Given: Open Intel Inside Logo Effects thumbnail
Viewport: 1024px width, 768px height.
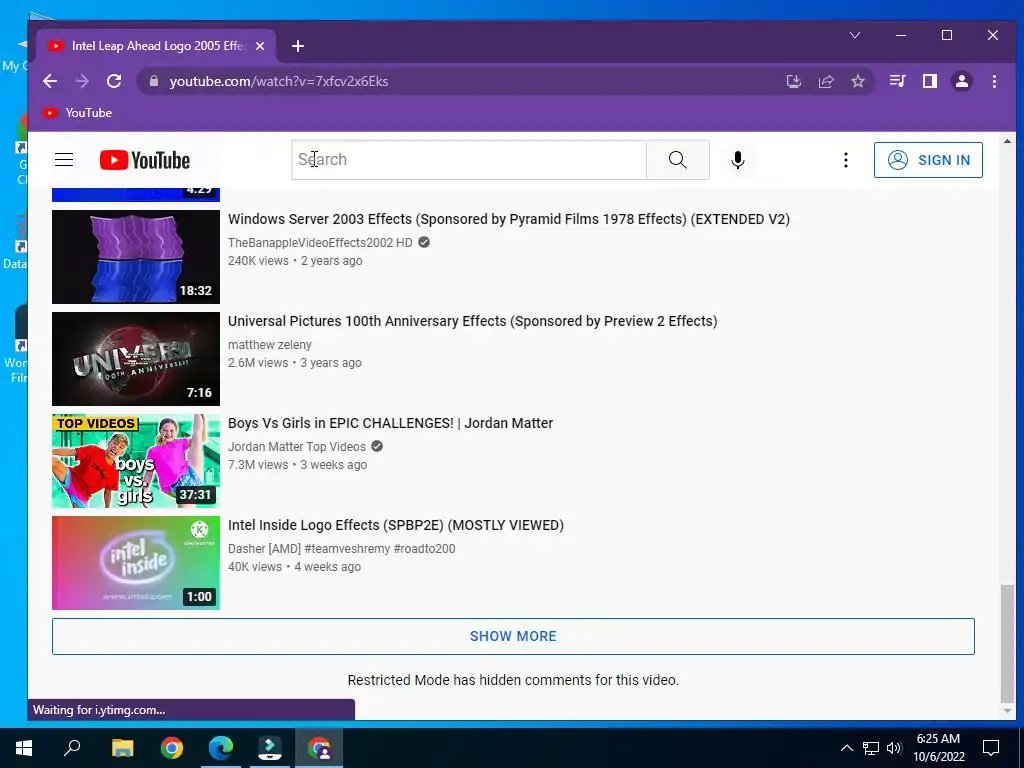Looking at the screenshot, I should (136, 562).
